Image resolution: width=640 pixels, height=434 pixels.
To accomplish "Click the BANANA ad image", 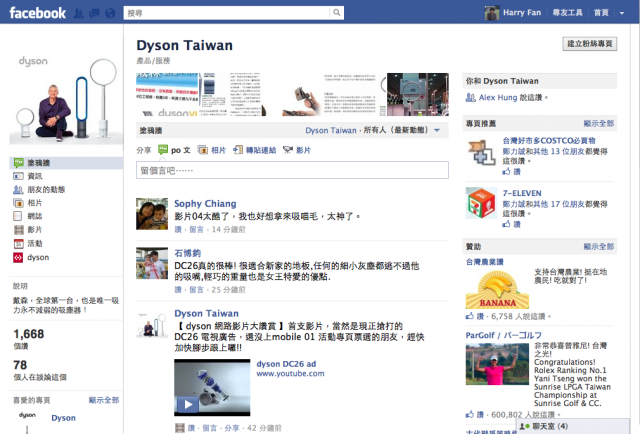I will coord(498,289).
